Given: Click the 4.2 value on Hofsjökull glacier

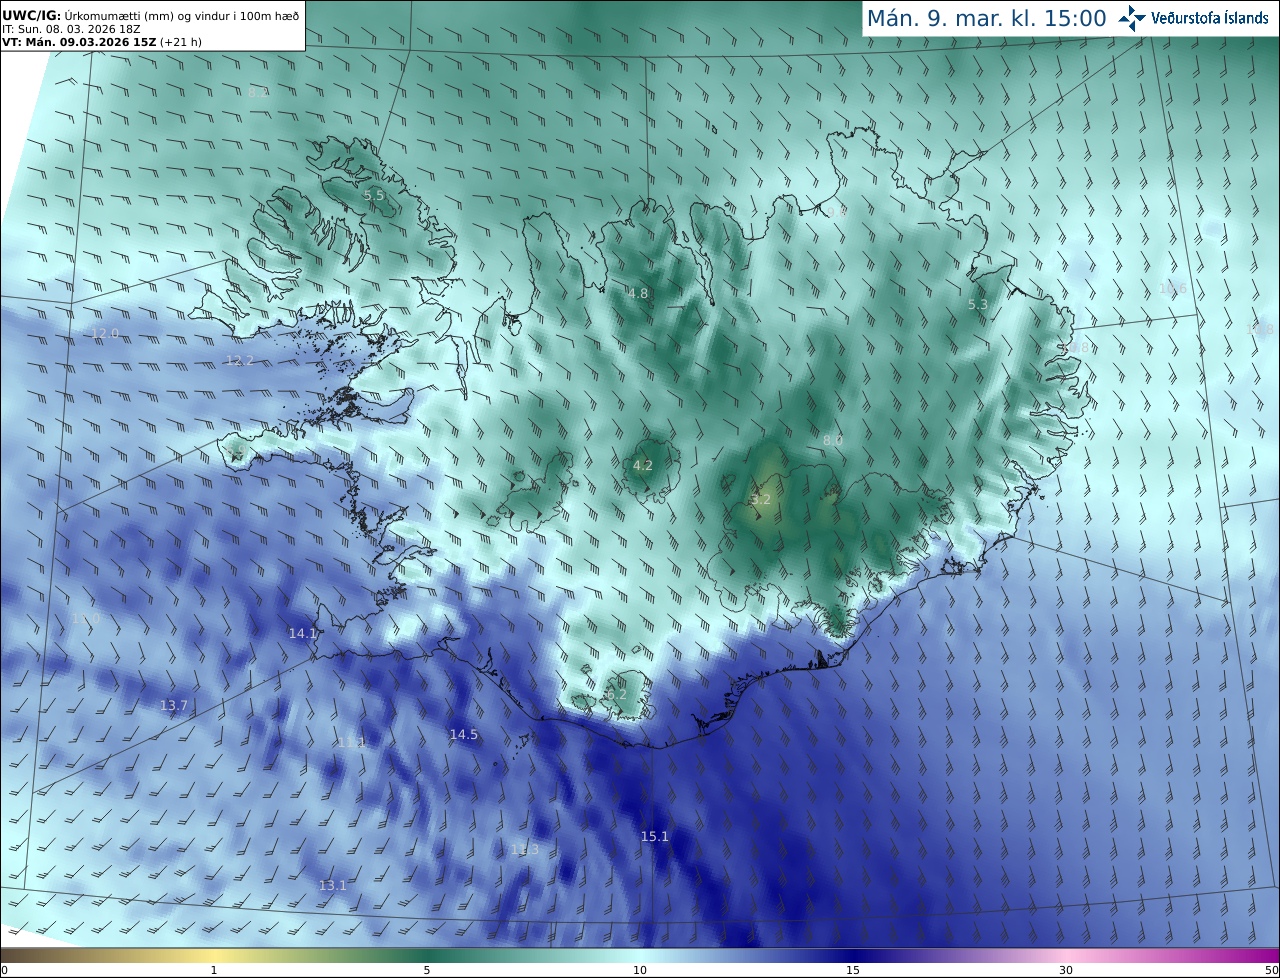Looking at the screenshot, I should pyautogui.click(x=642, y=465).
